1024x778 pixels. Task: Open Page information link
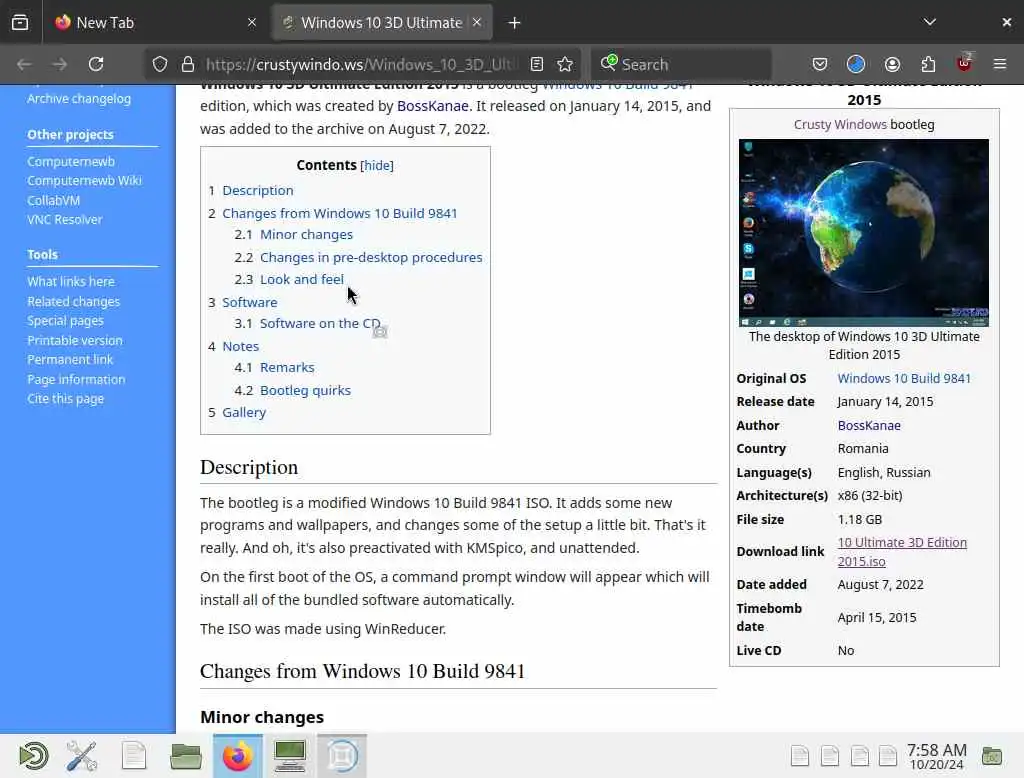coord(76,380)
